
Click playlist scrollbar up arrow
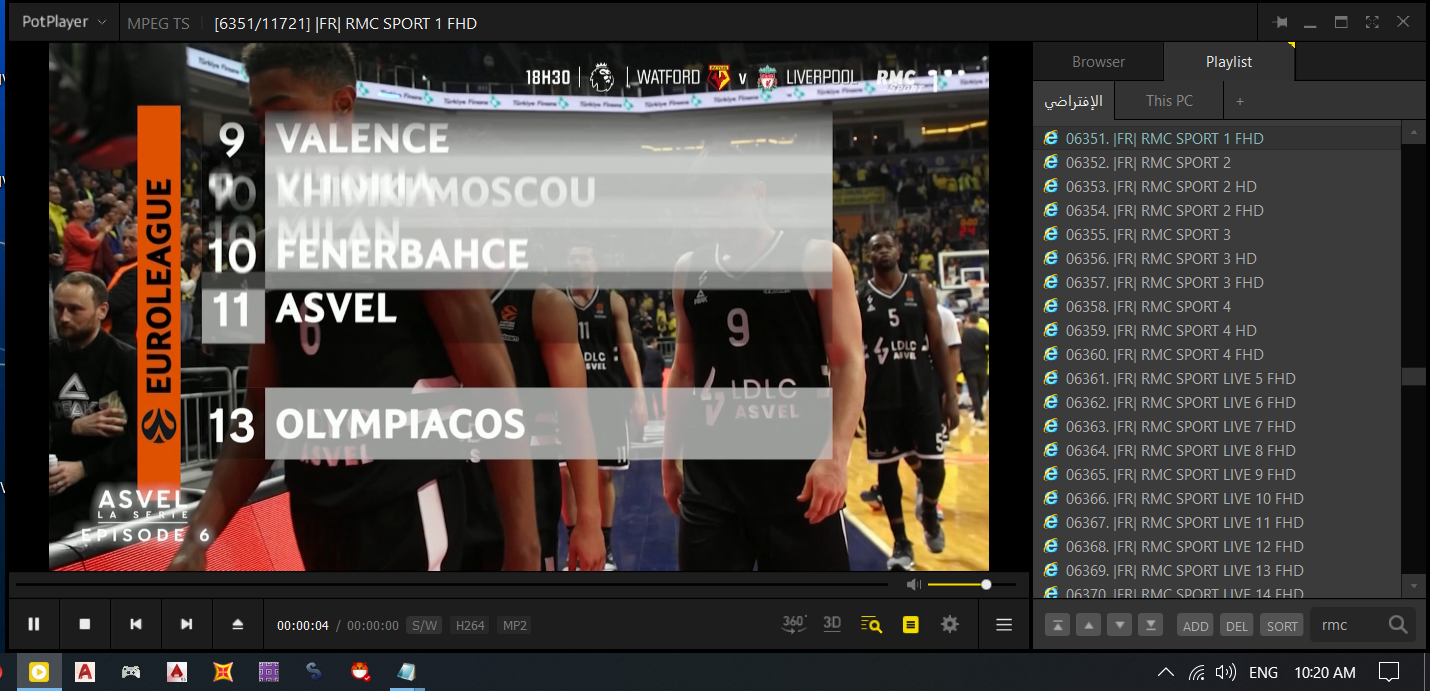coord(1413,132)
